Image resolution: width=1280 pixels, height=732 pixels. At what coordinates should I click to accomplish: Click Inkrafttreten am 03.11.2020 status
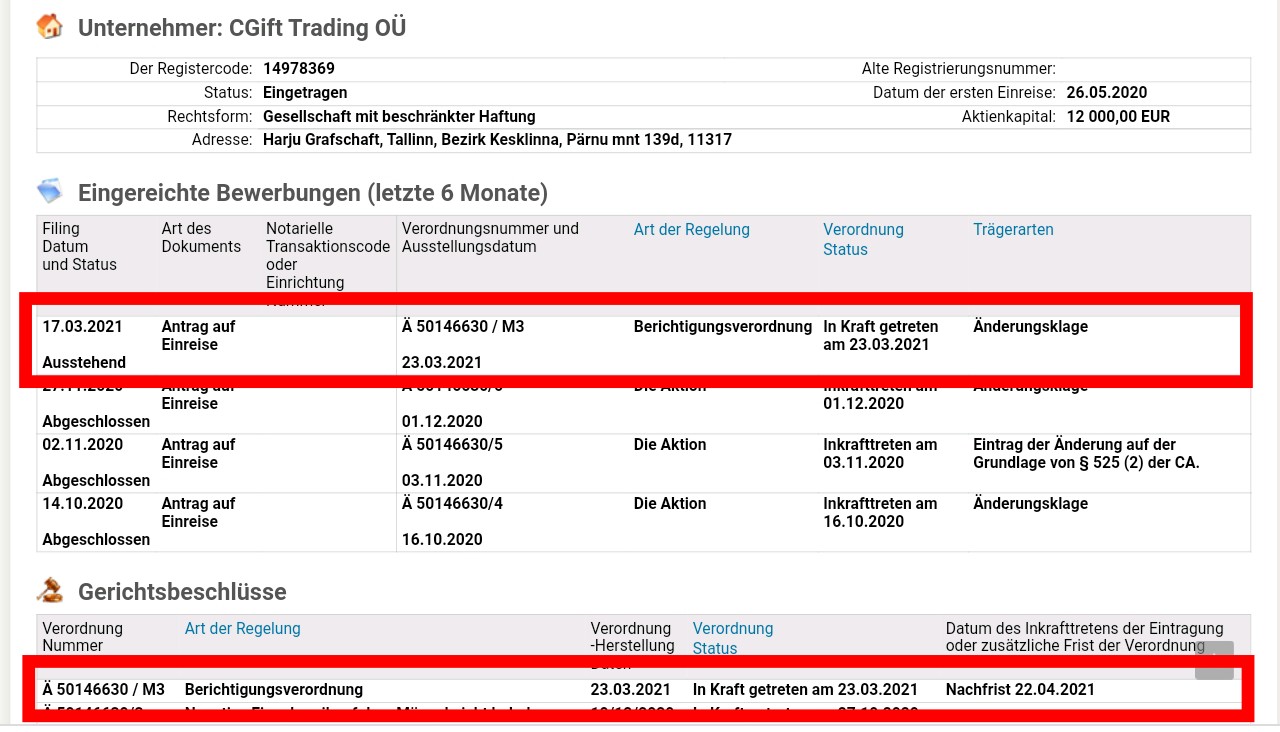(x=880, y=453)
